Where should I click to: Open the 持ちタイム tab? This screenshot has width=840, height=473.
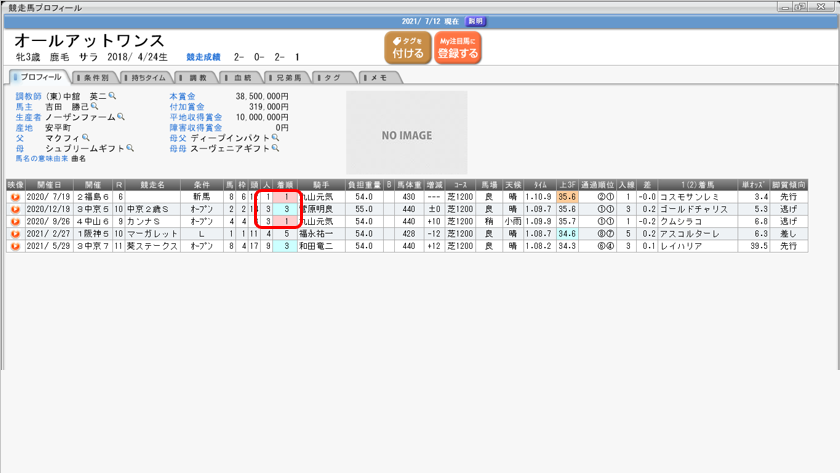pyautogui.click(x=150, y=77)
